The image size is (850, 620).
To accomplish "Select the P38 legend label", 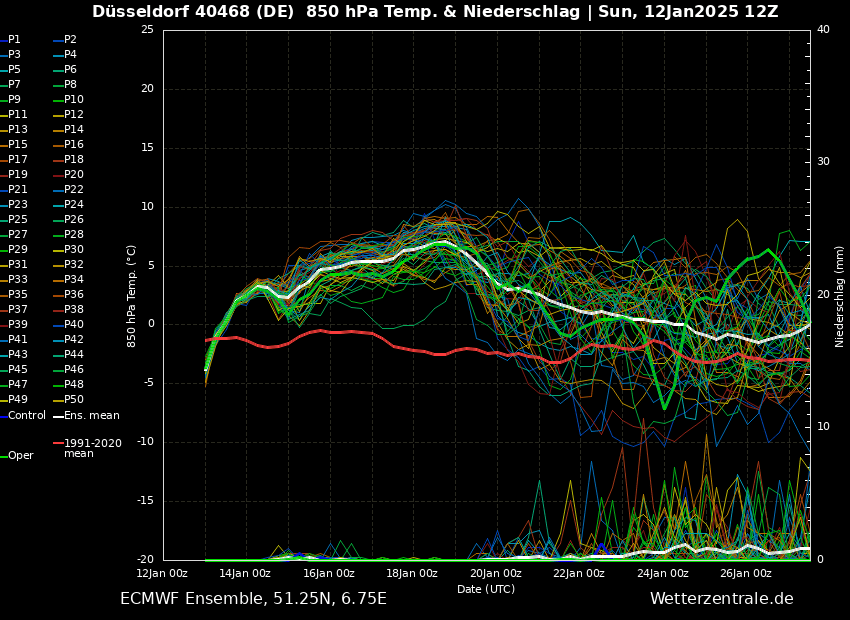I will point(74,310).
